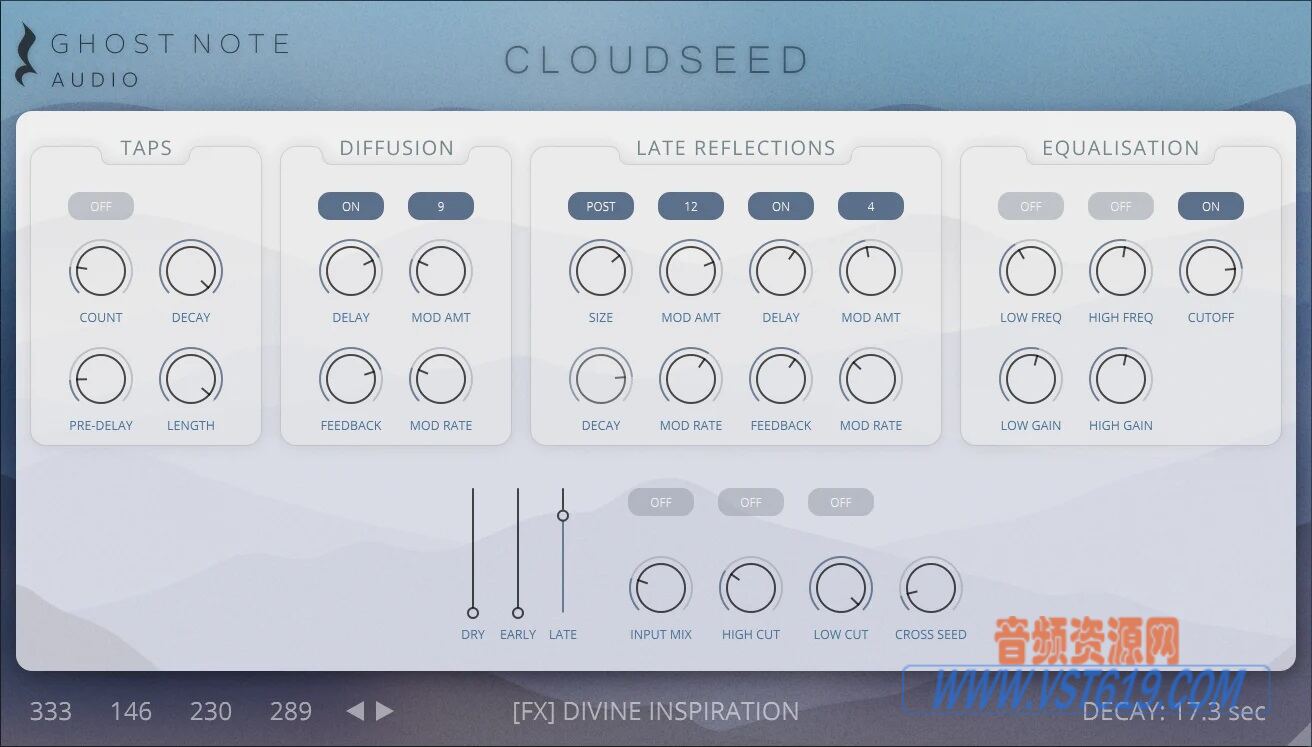Screen dimensions: 1312x747
Task: Click seed value 289
Action: 291,711
